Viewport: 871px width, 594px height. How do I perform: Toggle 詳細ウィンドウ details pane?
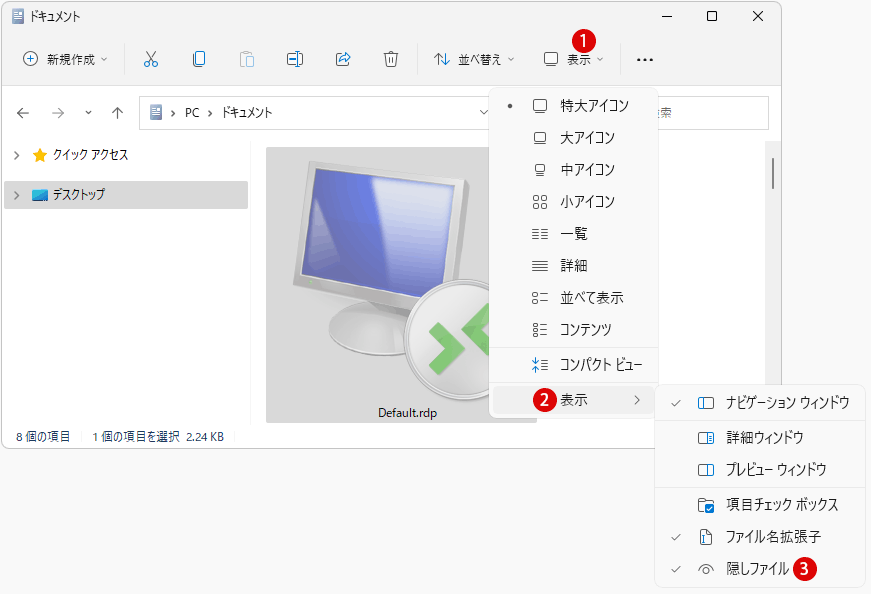[x=760, y=438]
